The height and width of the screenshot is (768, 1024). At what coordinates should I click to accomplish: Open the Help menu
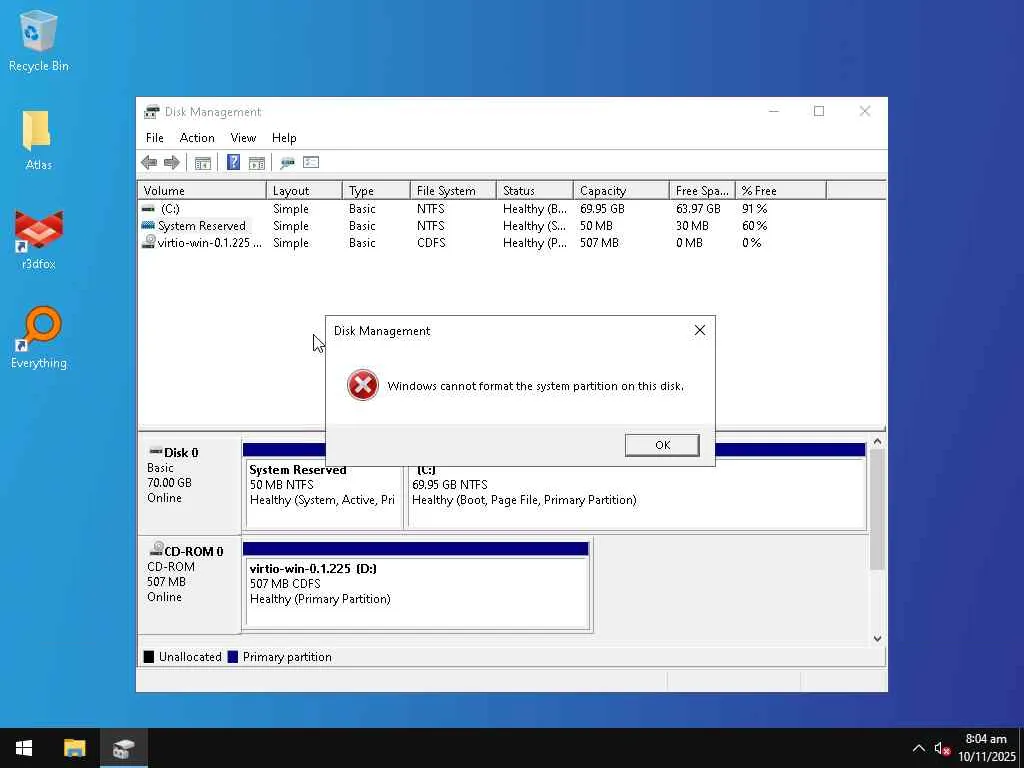284,138
